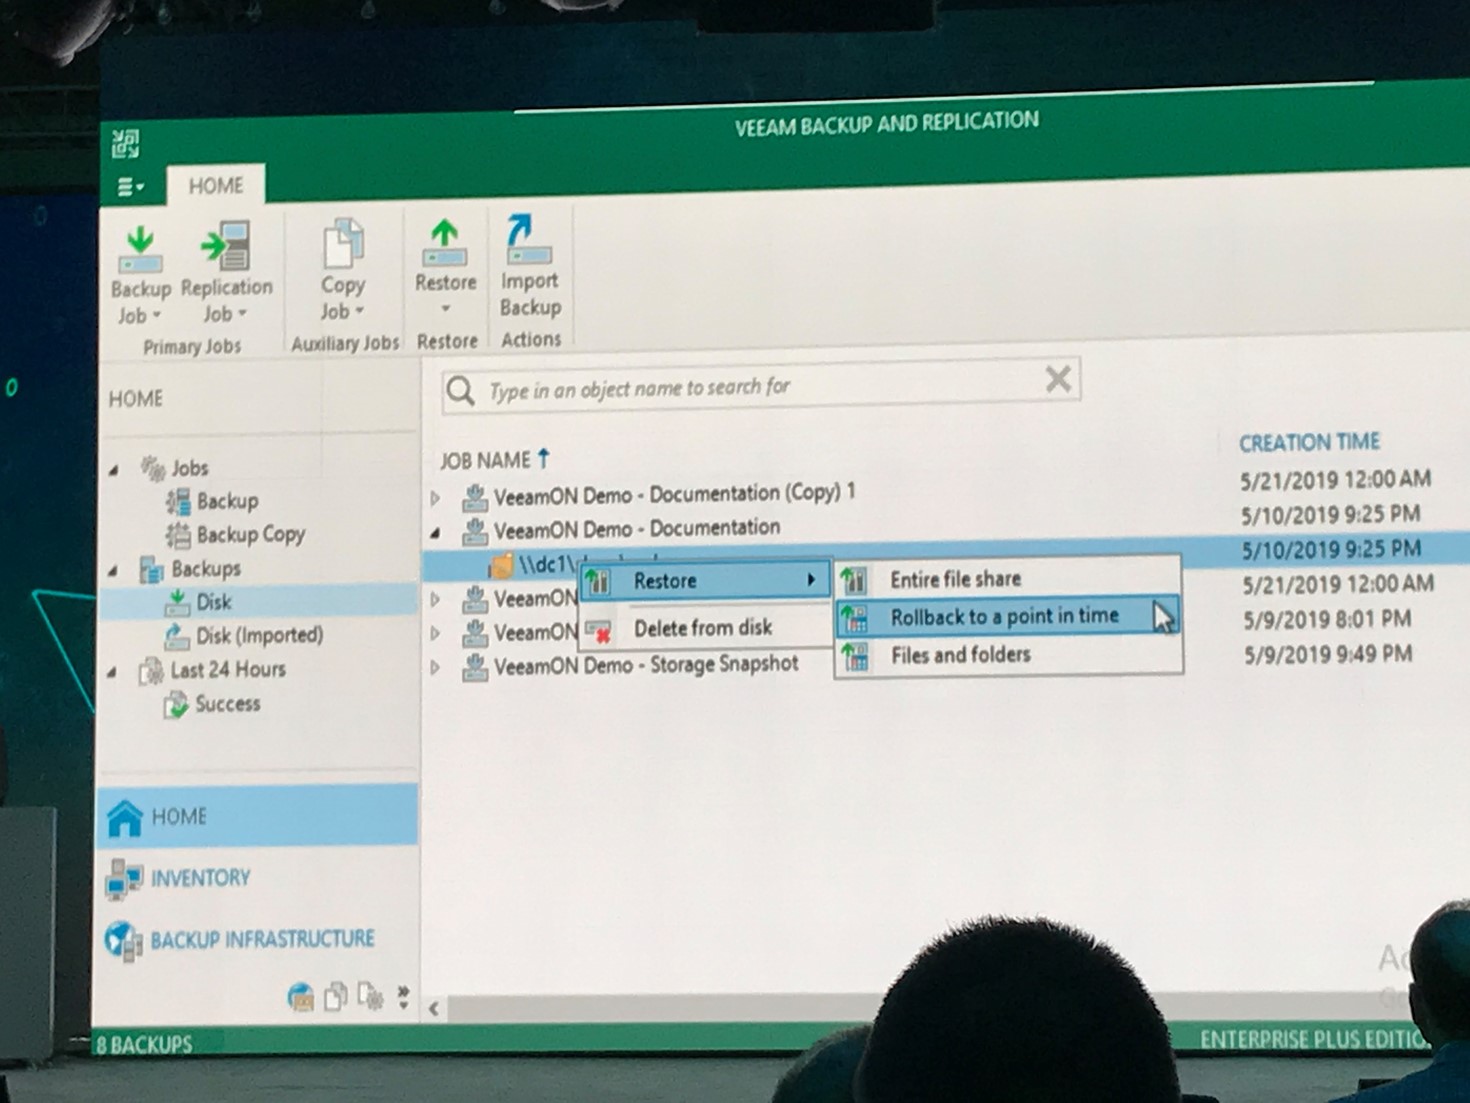This screenshot has height=1103, width=1470.
Task: Click the Veeam logo icon in title bar
Action: [x=126, y=144]
